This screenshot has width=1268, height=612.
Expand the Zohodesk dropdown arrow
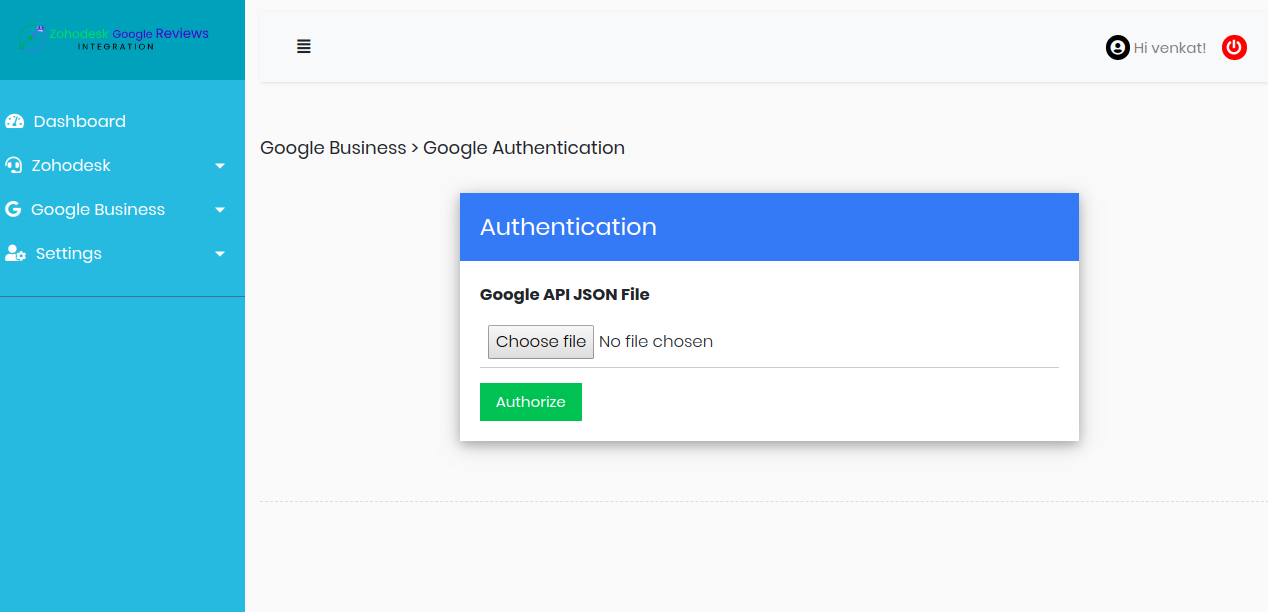tap(220, 166)
